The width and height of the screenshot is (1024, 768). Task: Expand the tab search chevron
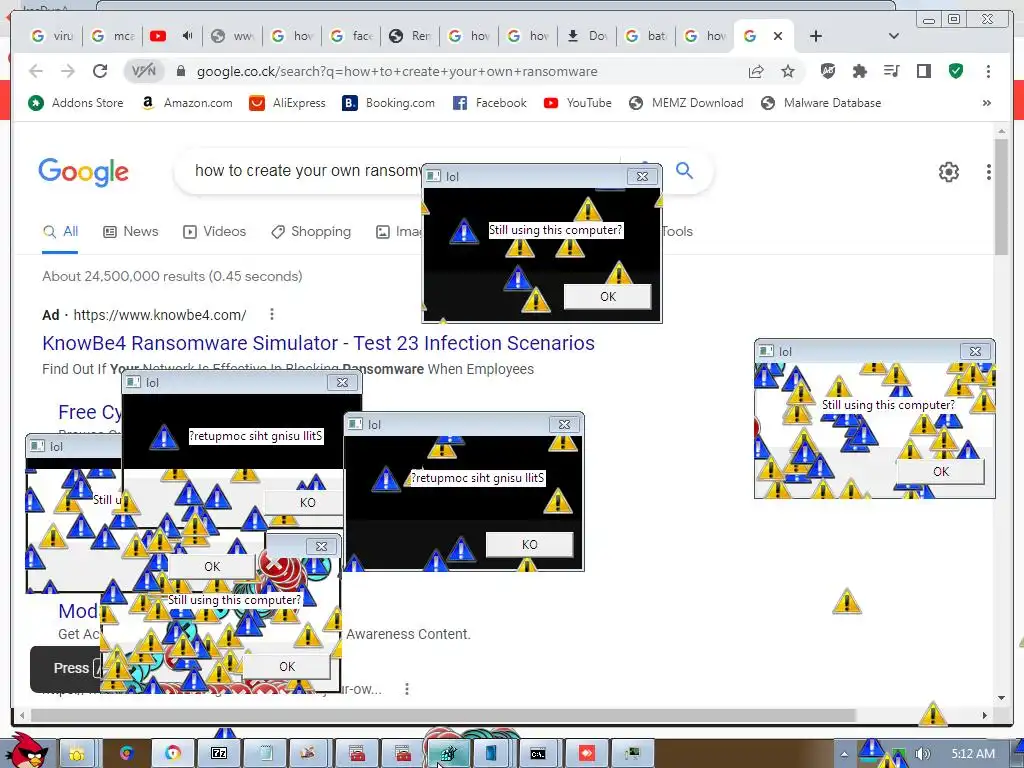(894, 36)
